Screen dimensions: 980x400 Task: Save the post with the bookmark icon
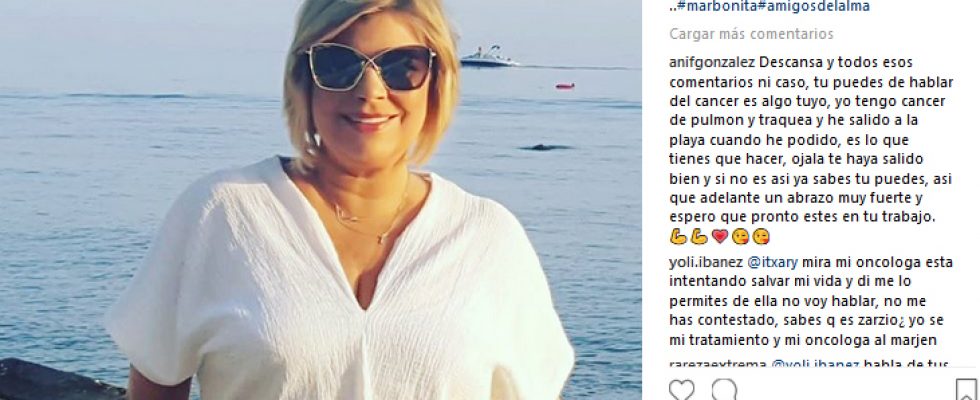tap(966, 389)
